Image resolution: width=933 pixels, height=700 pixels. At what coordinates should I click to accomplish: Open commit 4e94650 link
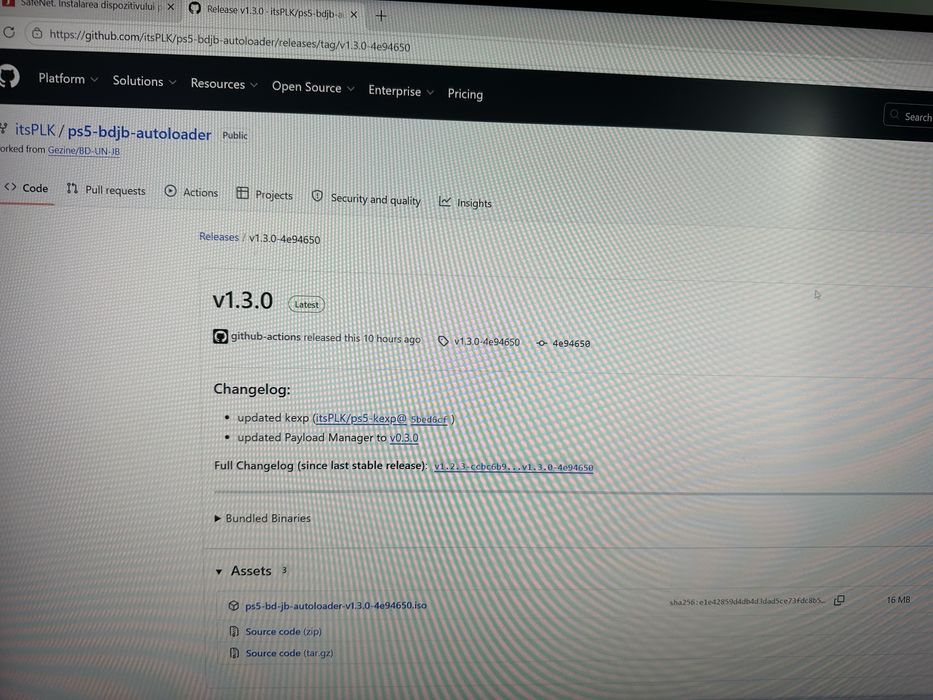571,343
